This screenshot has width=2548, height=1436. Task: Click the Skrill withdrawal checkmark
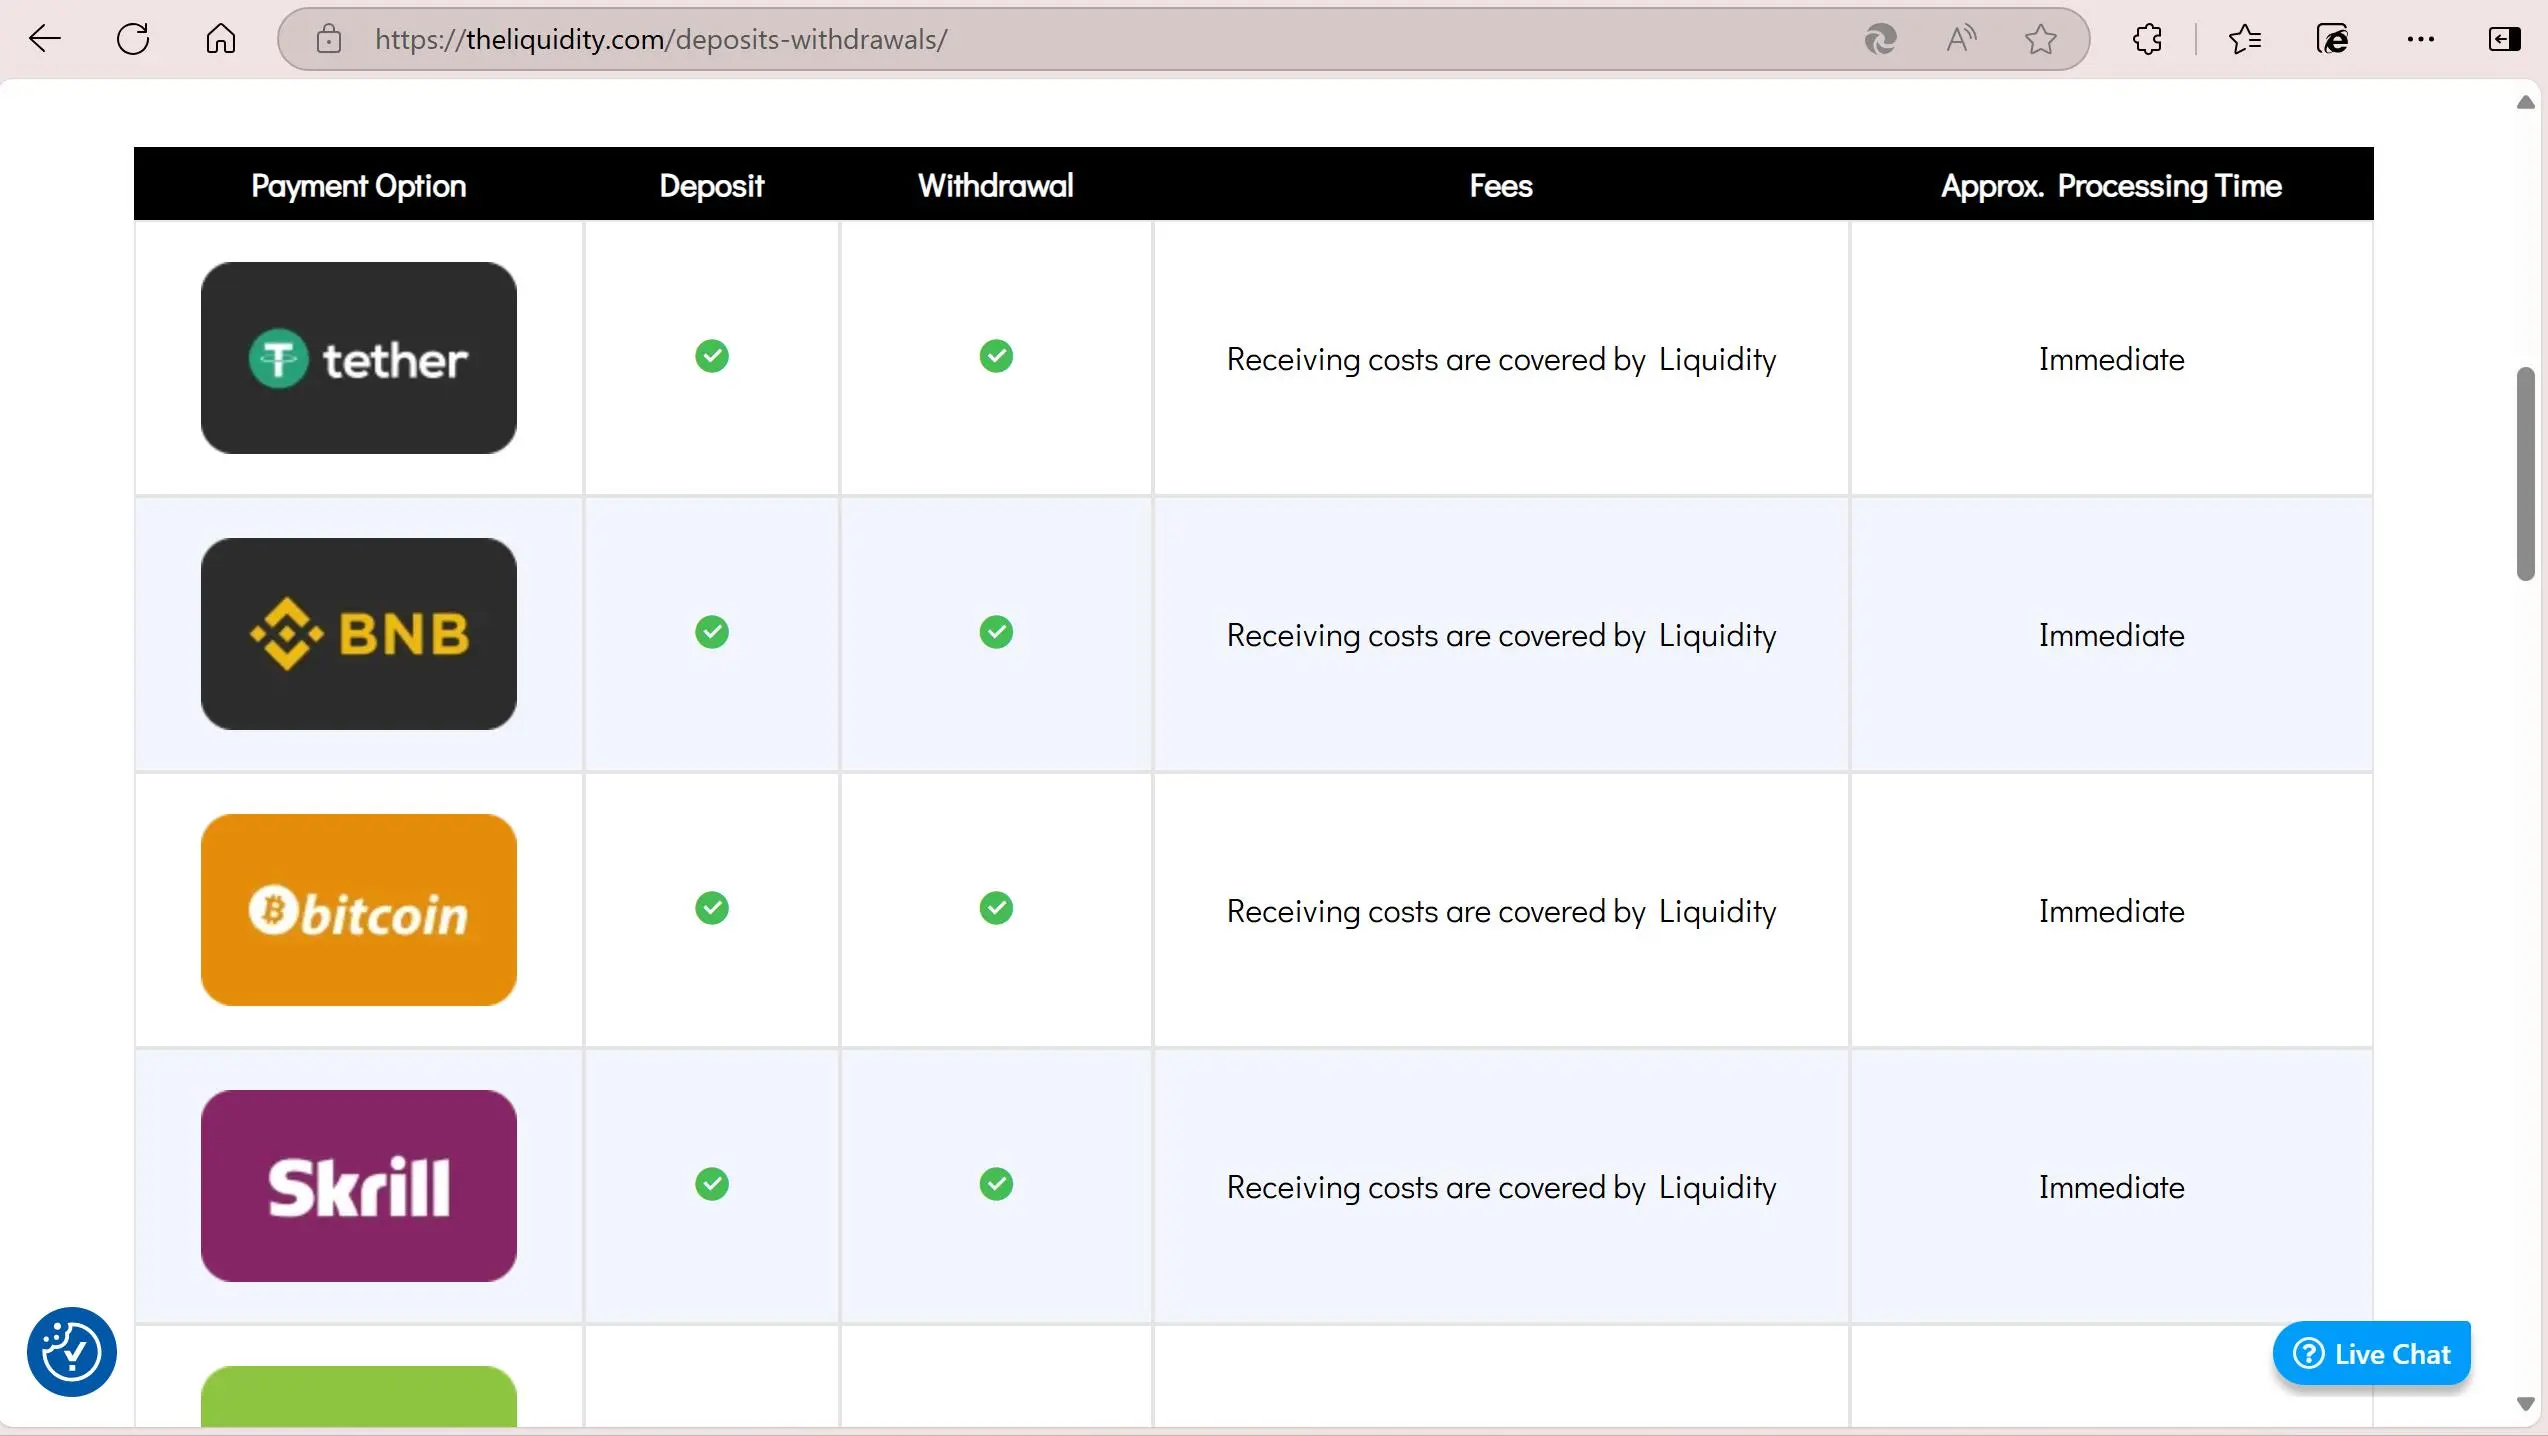click(x=996, y=1184)
